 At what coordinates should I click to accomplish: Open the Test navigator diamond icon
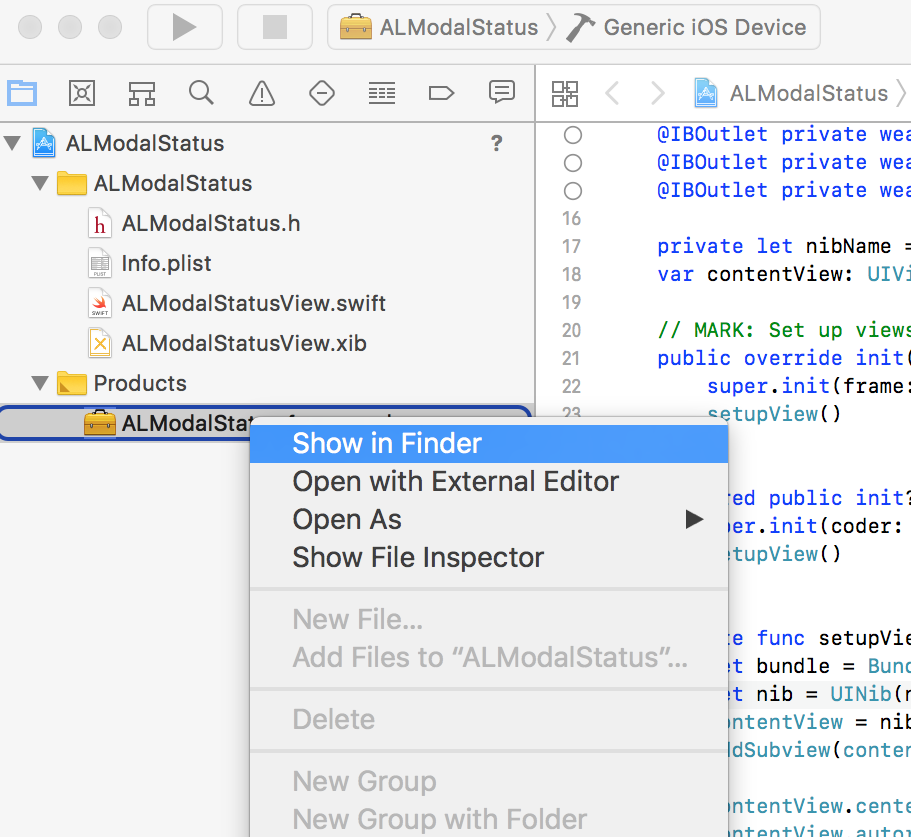(x=322, y=93)
